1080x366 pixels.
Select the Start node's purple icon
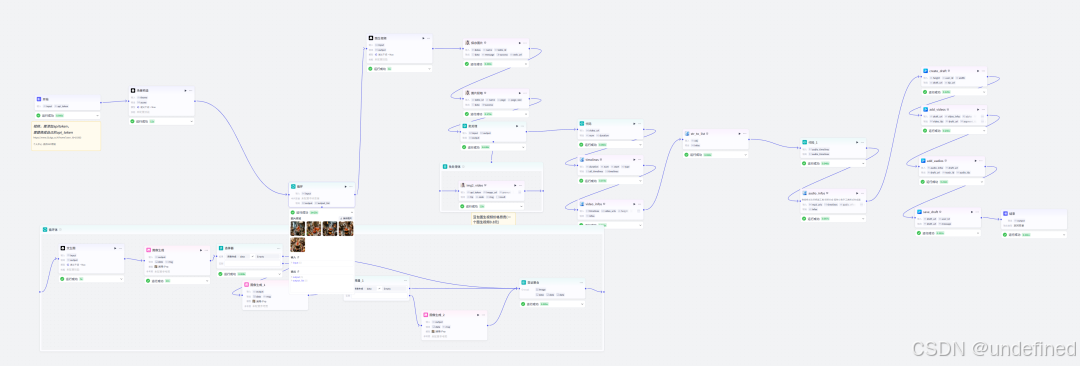tap(39, 99)
